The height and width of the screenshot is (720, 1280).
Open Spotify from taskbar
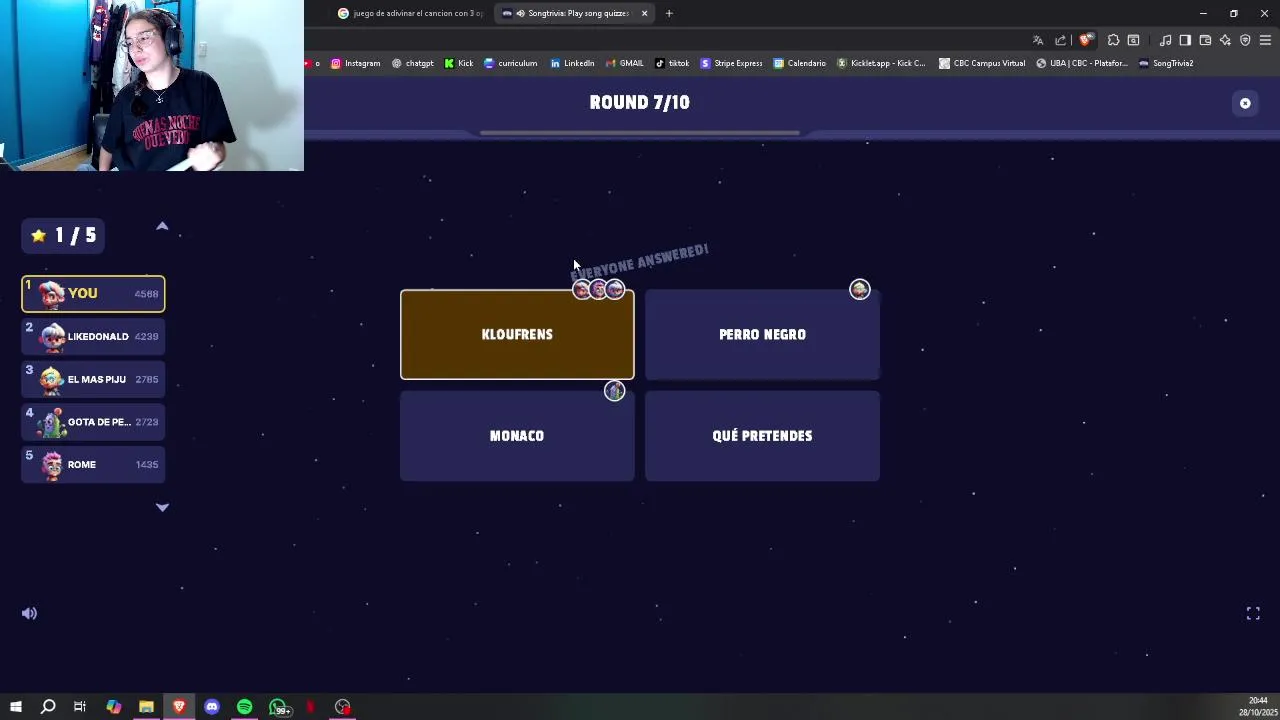244,707
